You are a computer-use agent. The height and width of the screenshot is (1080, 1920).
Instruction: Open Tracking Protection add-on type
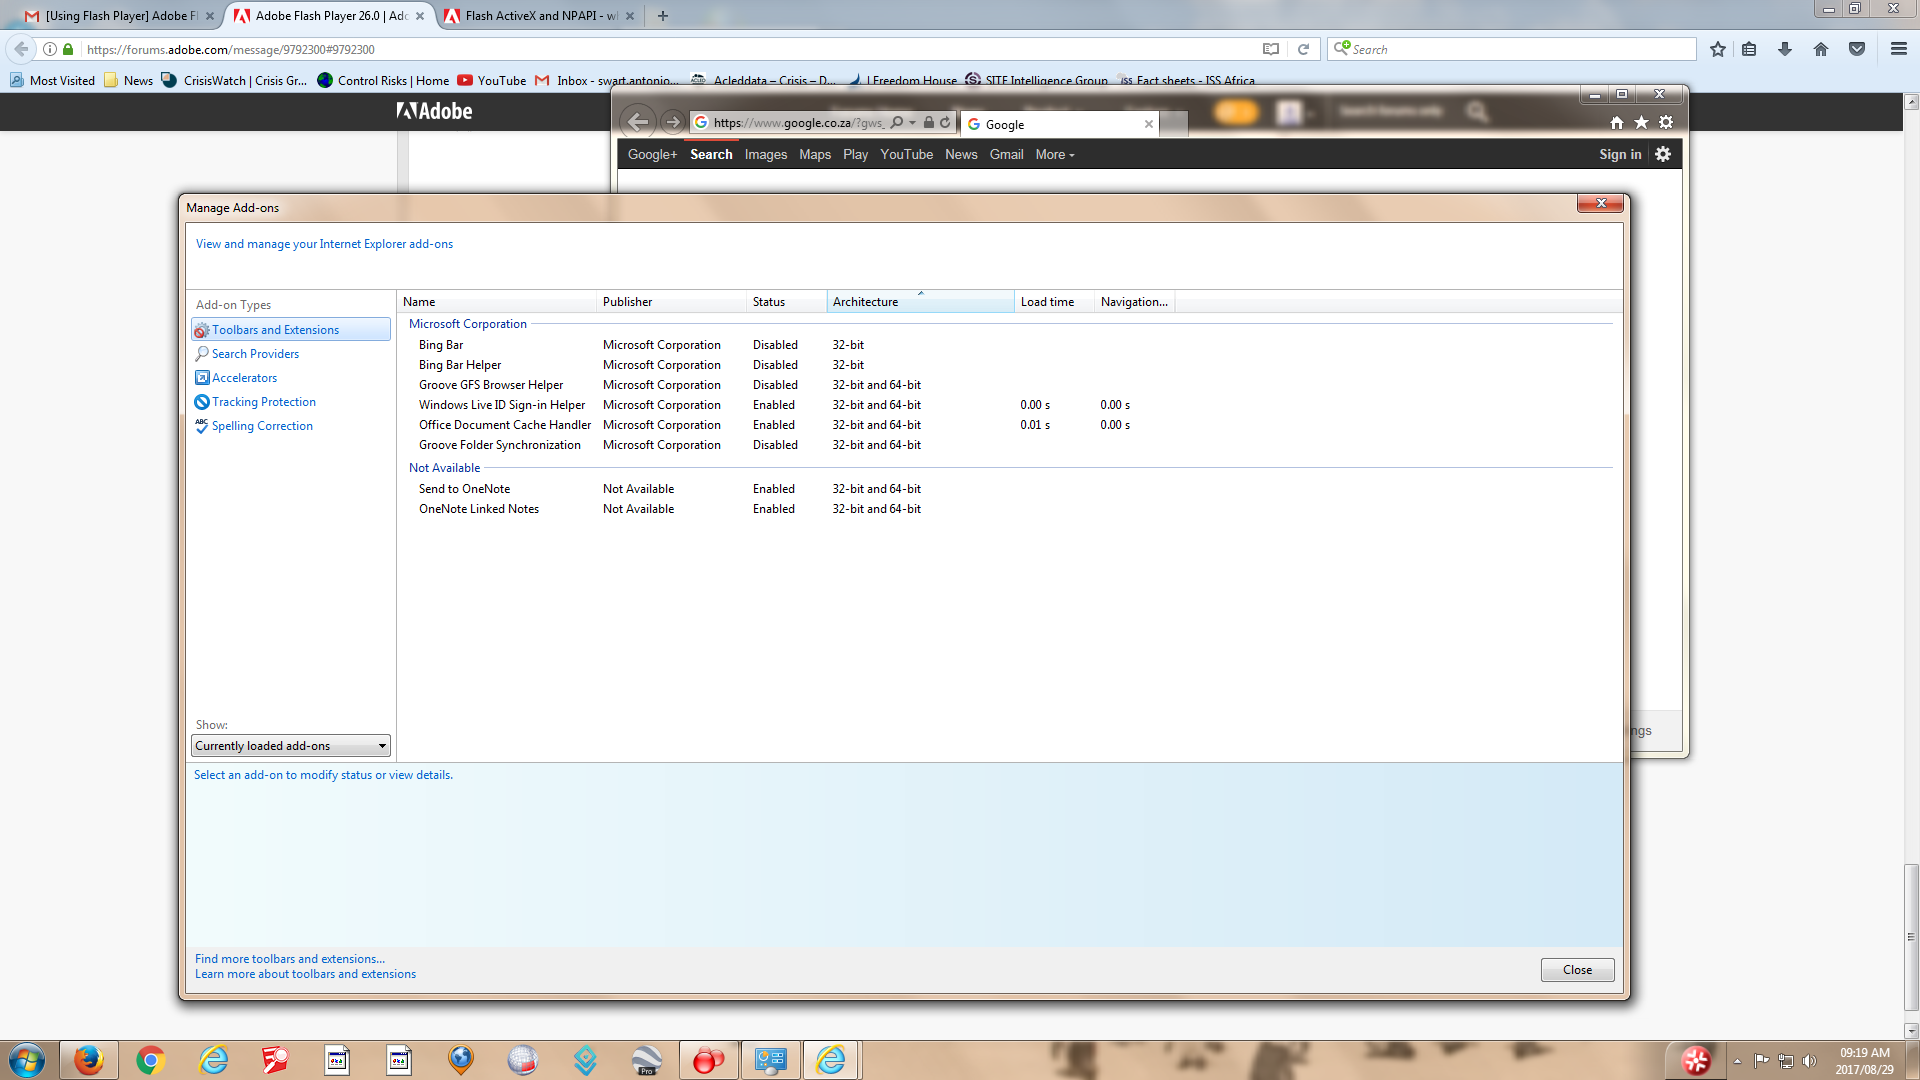click(x=263, y=402)
